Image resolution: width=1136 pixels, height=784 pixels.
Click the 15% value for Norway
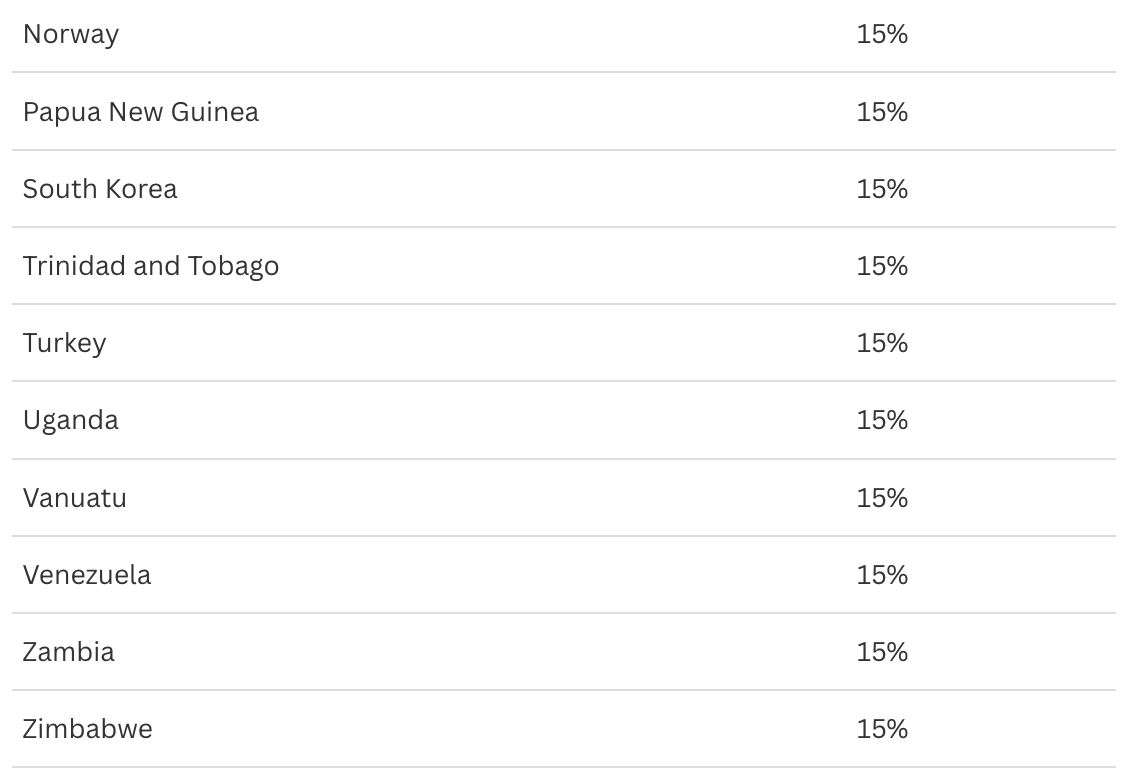point(882,34)
